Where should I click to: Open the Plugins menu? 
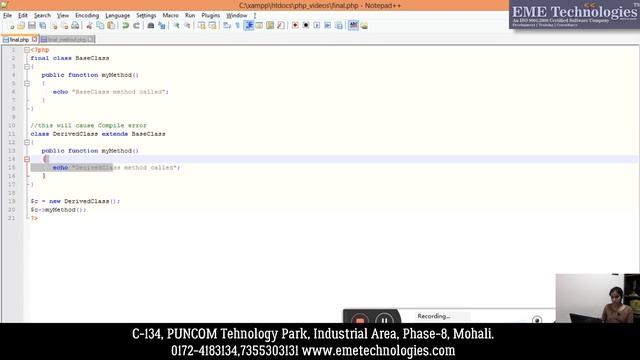(211, 16)
